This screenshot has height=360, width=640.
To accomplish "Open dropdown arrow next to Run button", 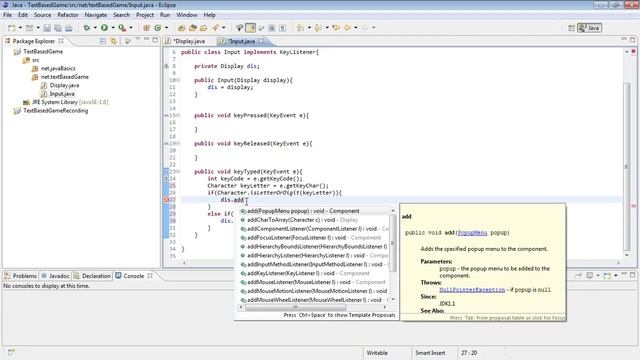I will 113,28.
